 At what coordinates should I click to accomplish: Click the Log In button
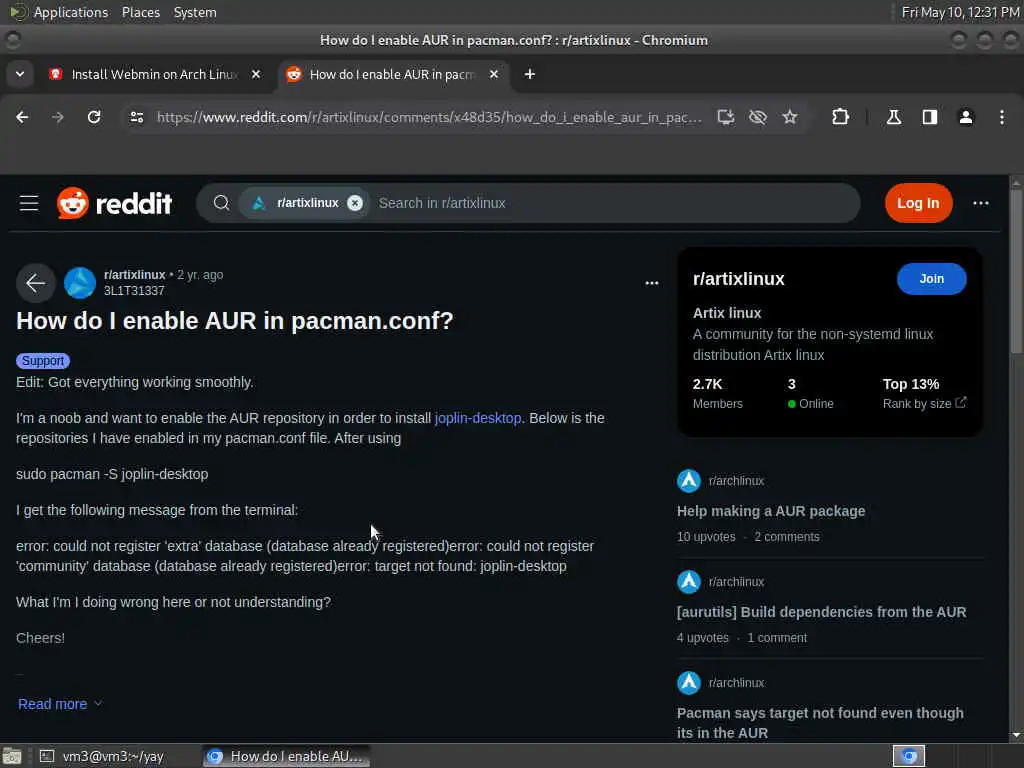tap(918, 203)
